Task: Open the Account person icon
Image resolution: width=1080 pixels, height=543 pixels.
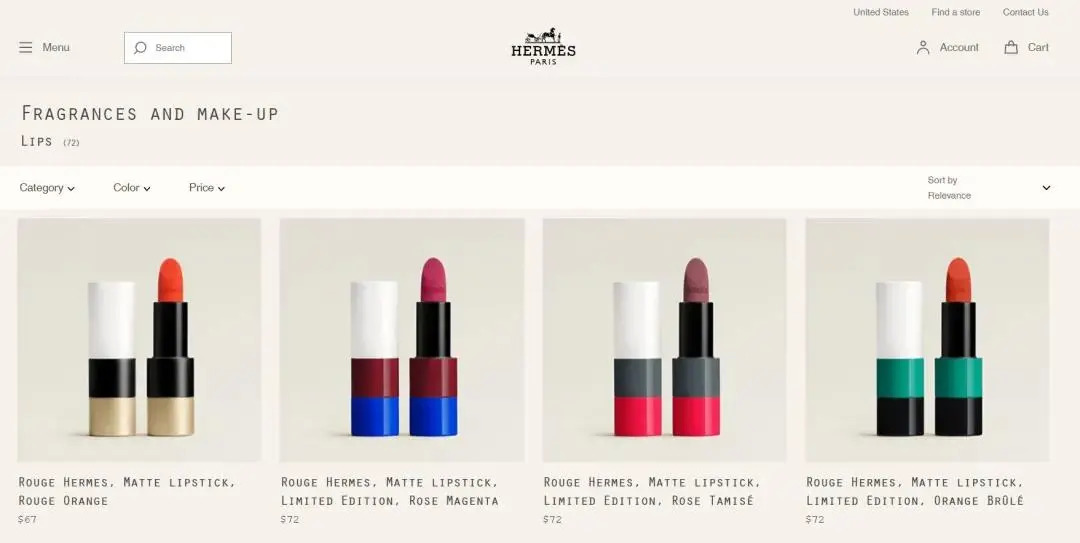Action: (x=923, y=48)
